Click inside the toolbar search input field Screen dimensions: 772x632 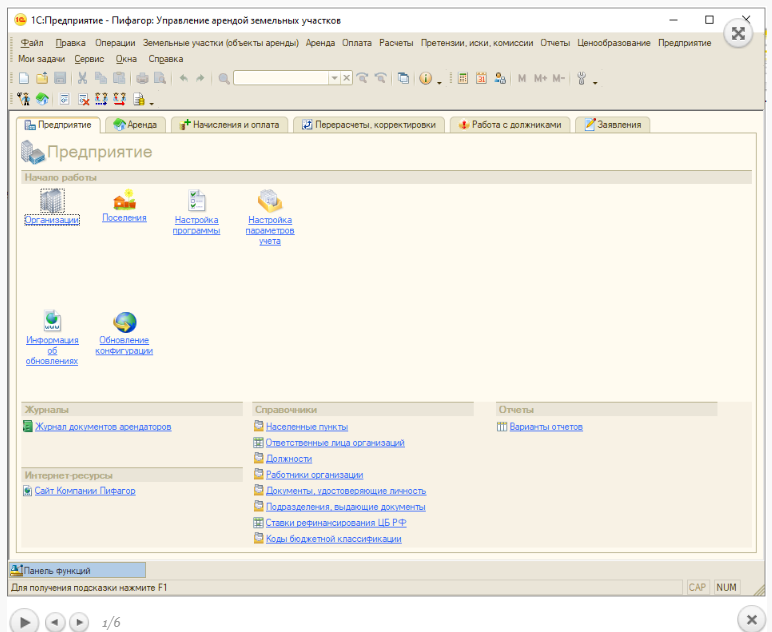tap(280, 78)
